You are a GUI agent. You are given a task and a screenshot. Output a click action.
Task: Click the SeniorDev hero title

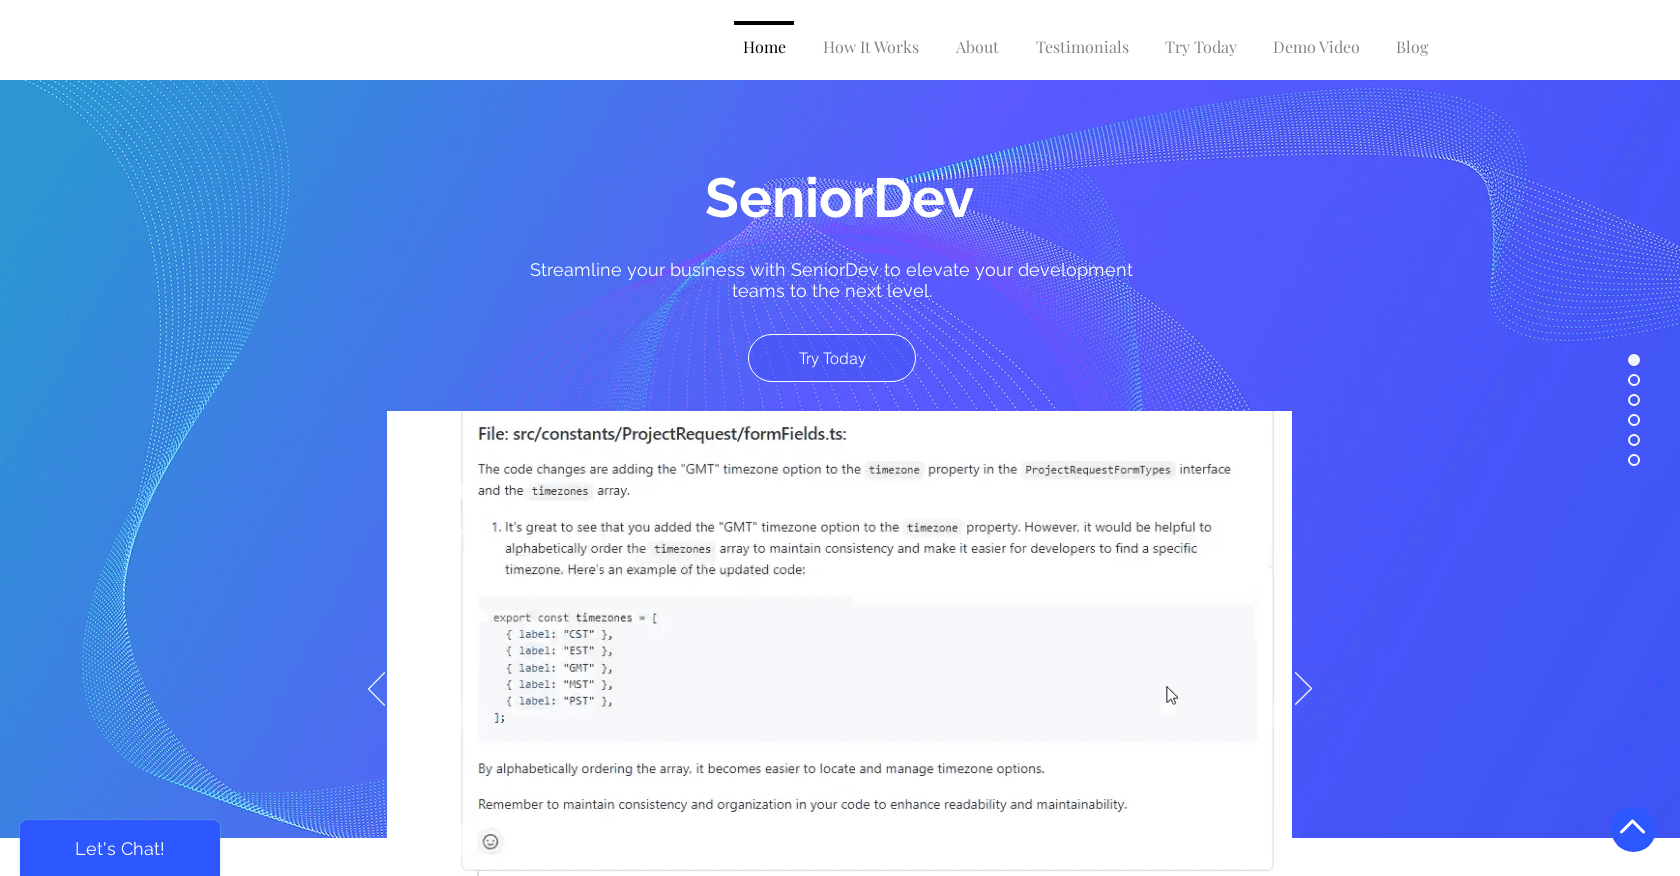[x=839, y=198]
